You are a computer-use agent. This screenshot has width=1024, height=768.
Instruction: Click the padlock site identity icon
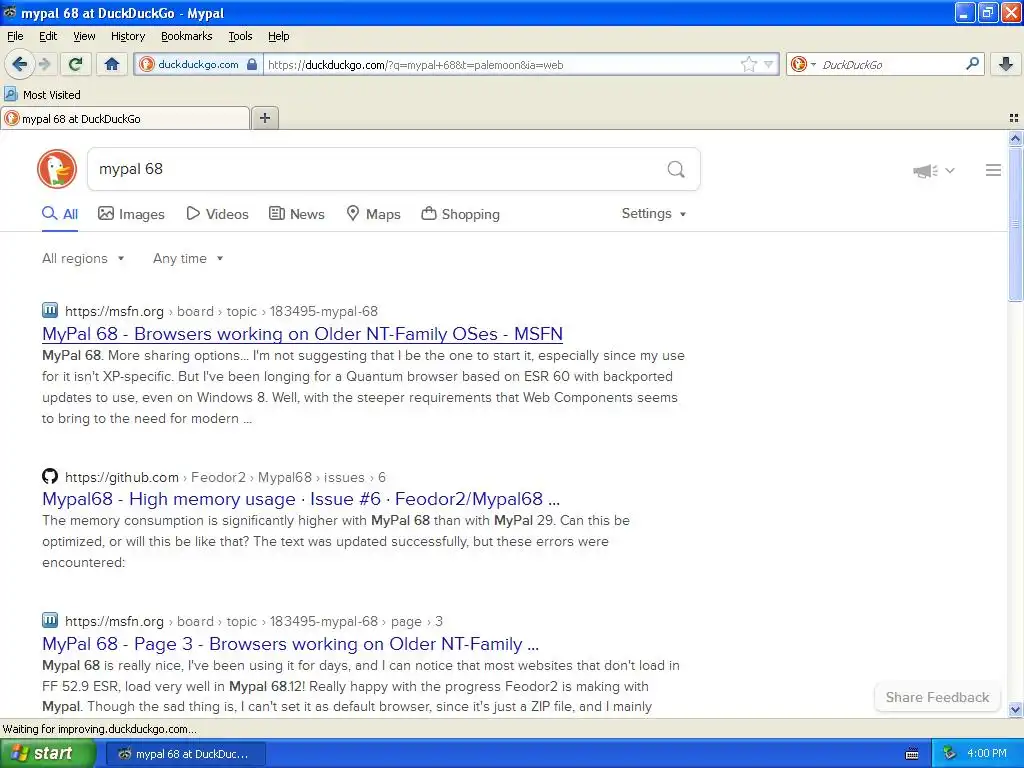(x=251, y=64)
